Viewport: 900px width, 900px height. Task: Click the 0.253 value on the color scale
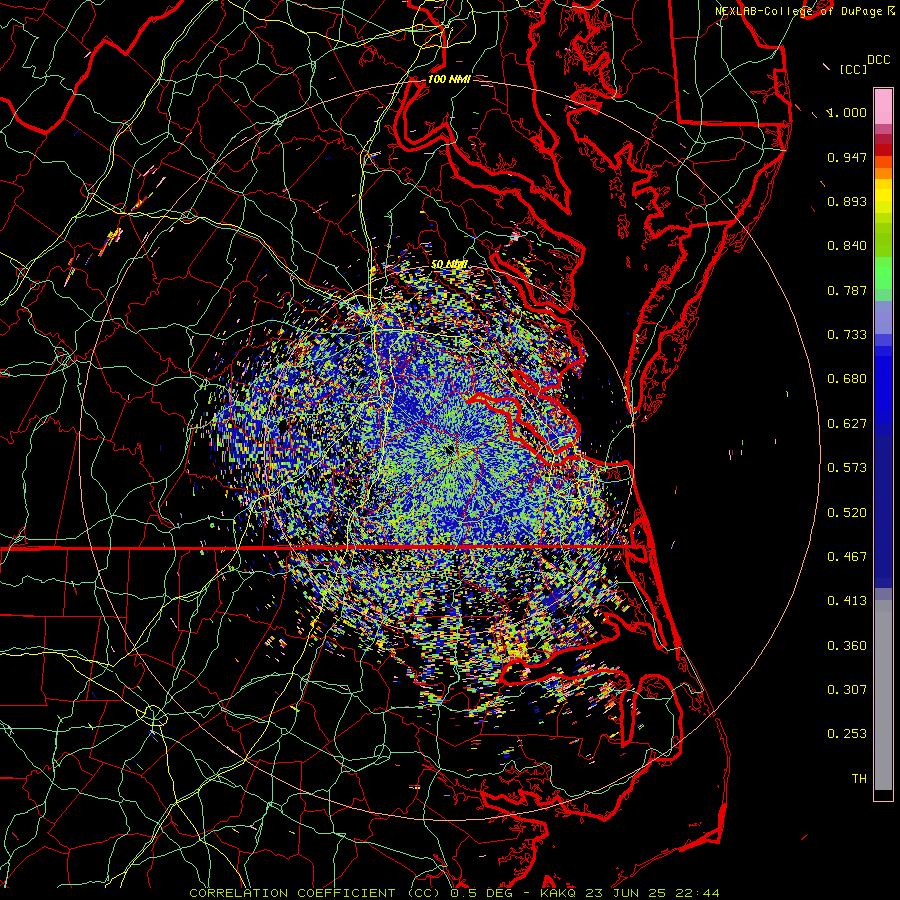pyautogui.click(x=847, y=734)
